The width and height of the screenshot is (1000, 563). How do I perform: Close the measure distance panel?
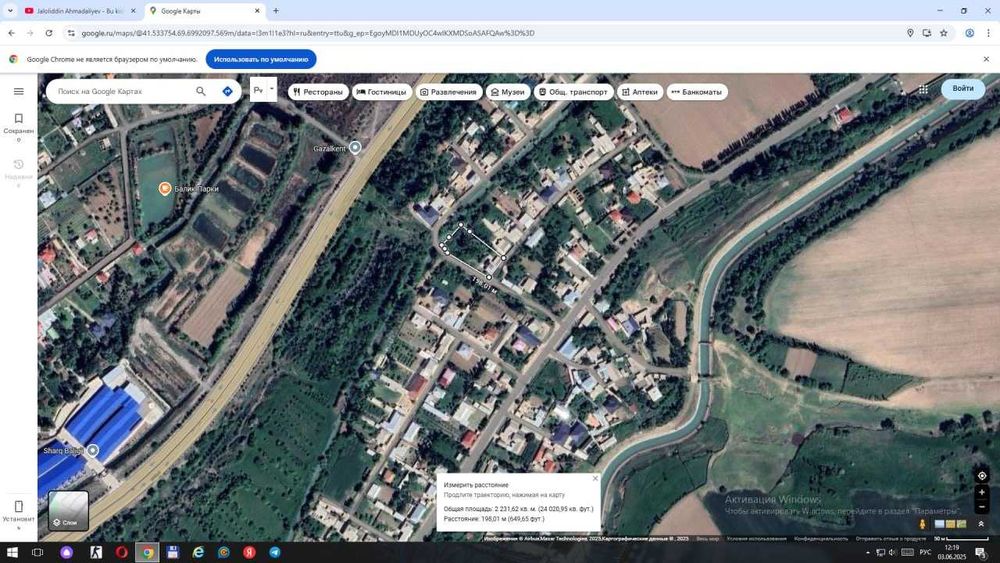pyautogui.click(x=595, y=478)
